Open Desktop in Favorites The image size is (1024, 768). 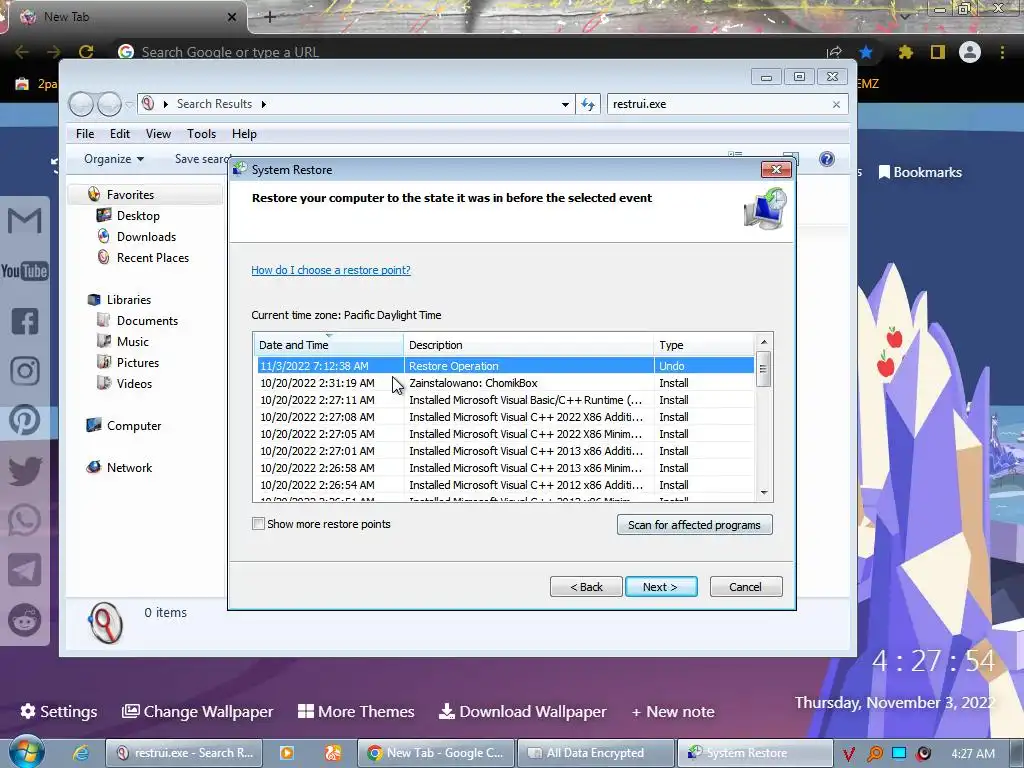[x=138, y=216]
